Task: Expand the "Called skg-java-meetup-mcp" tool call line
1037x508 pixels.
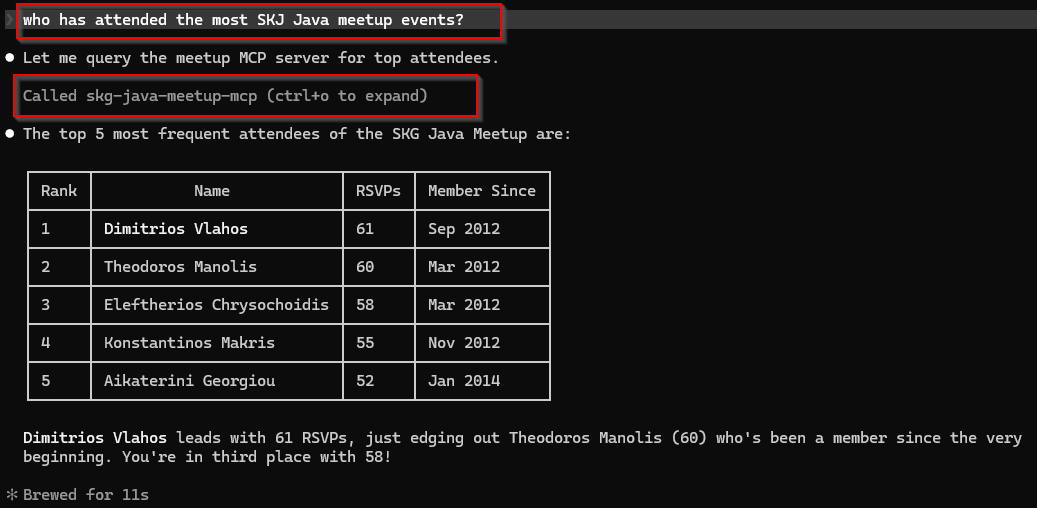Action: click(226, 96)
